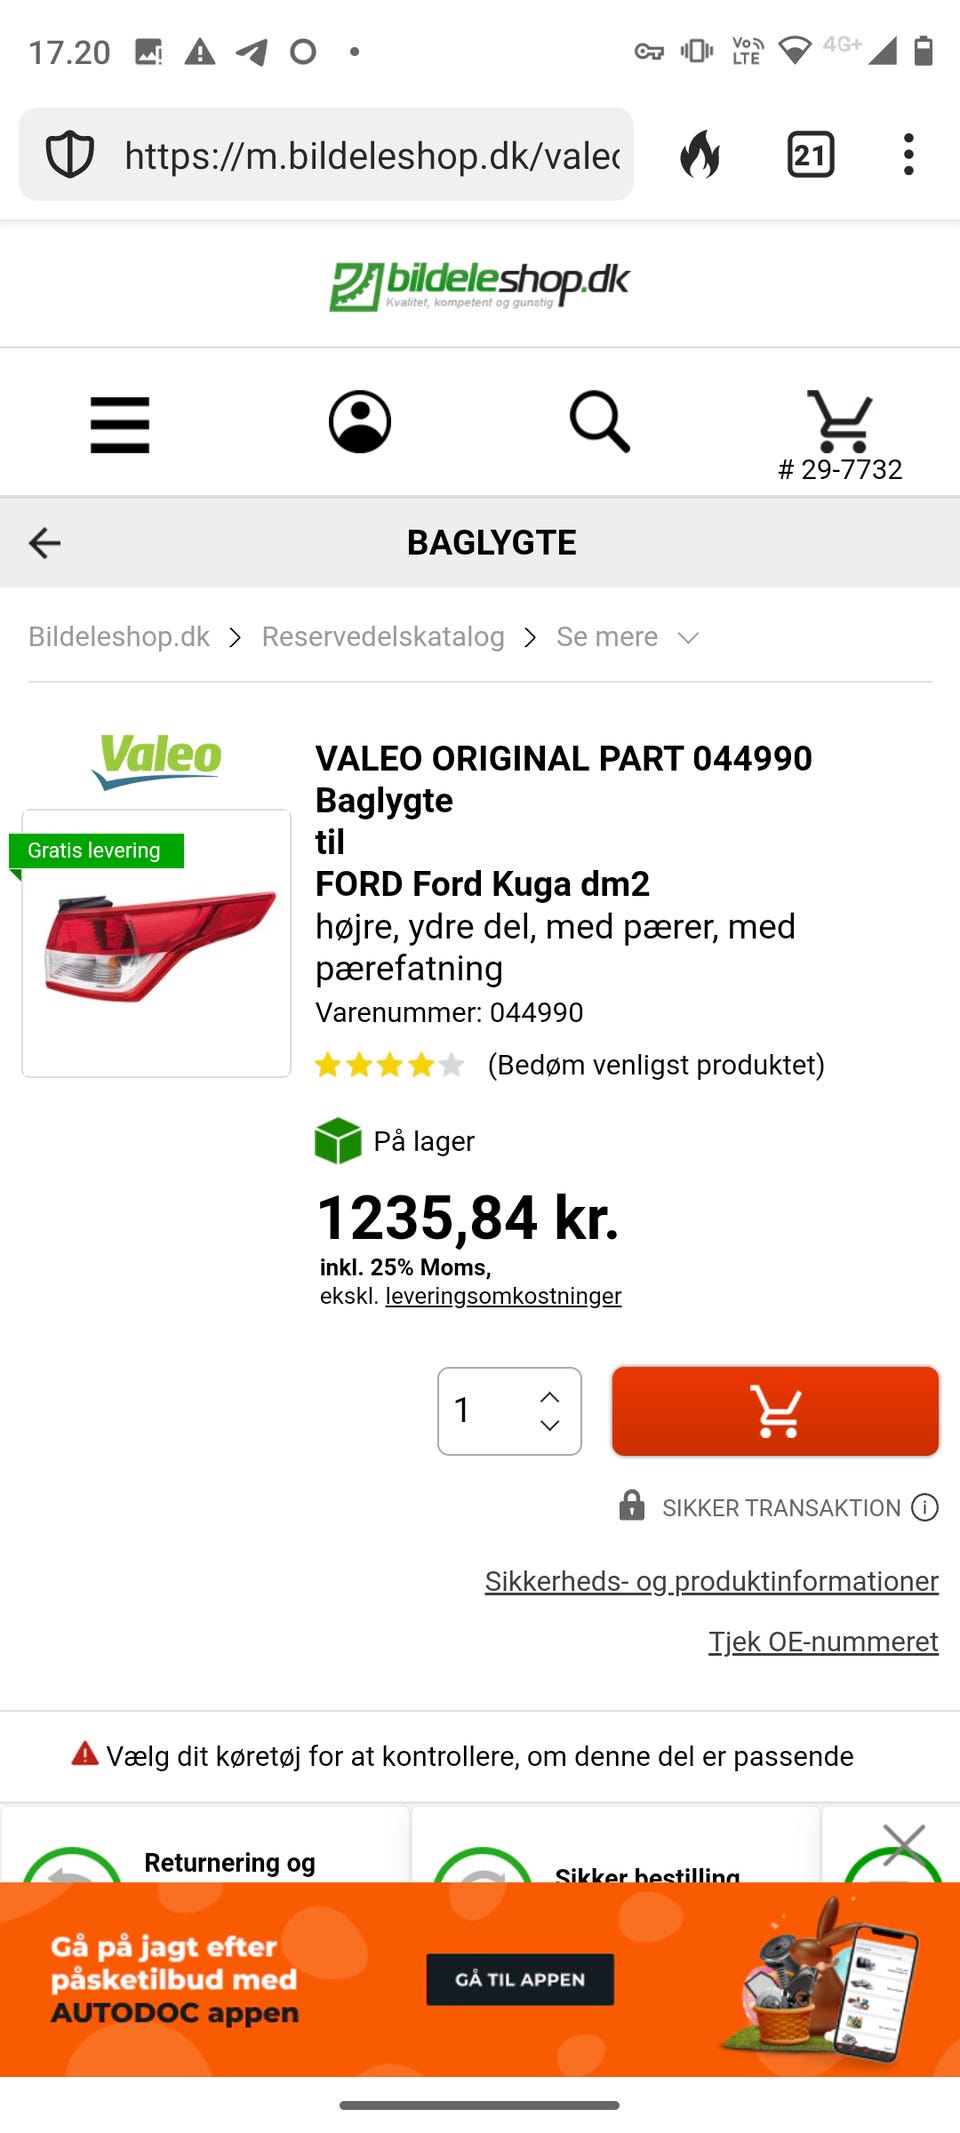This screenshot has height=2133, width=960.
Task: Open the browser three-dot overflow menu
Action: point(908,155)
